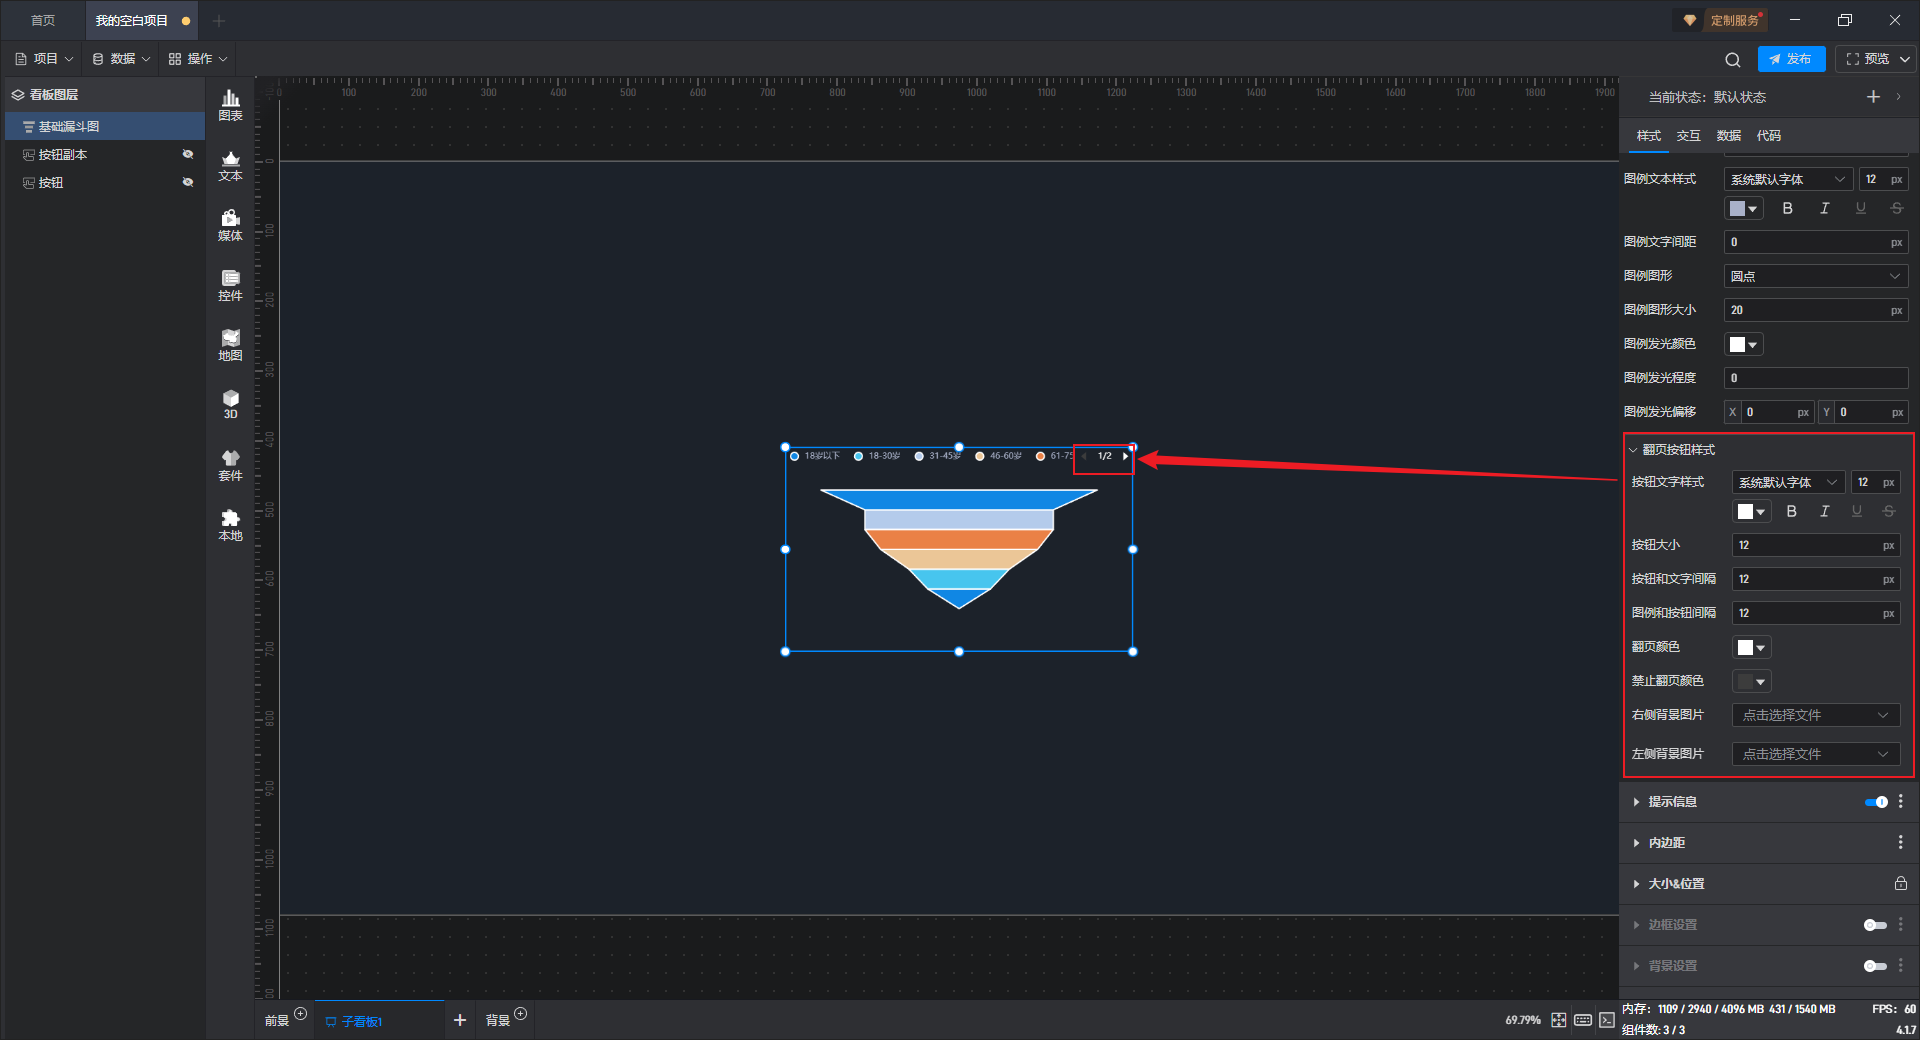This screenshot has height=1040, width=1920.
Task: Open the 预览 preview dropdown arrow
Action: 1905,60
